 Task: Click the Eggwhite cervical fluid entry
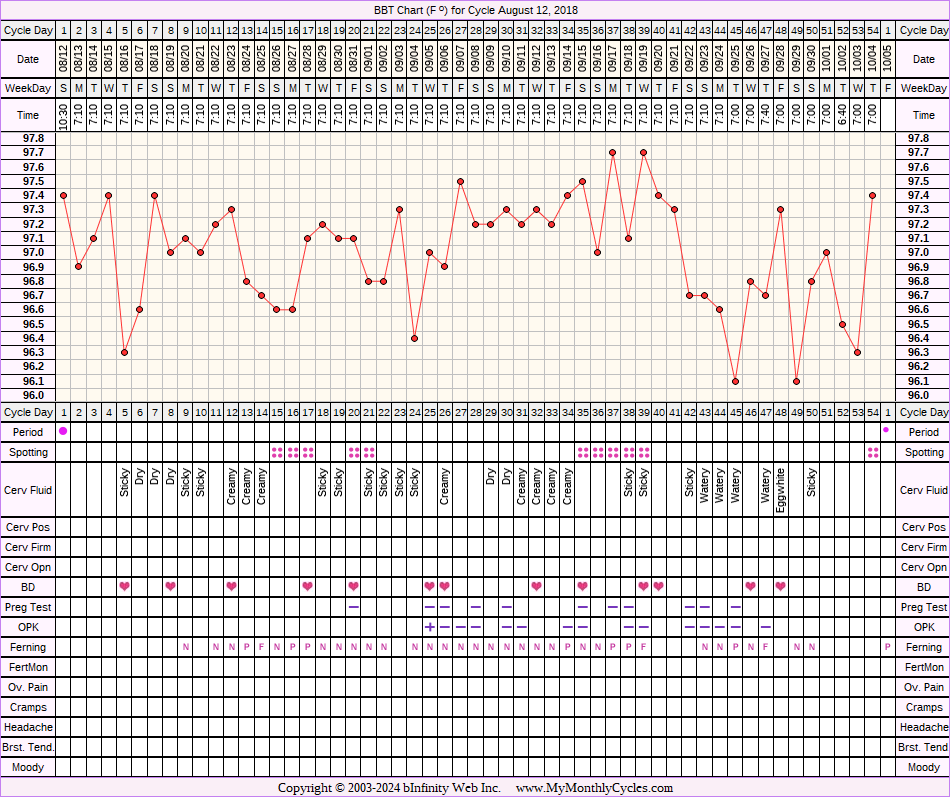pyautogui.click(x=780, y=490)
